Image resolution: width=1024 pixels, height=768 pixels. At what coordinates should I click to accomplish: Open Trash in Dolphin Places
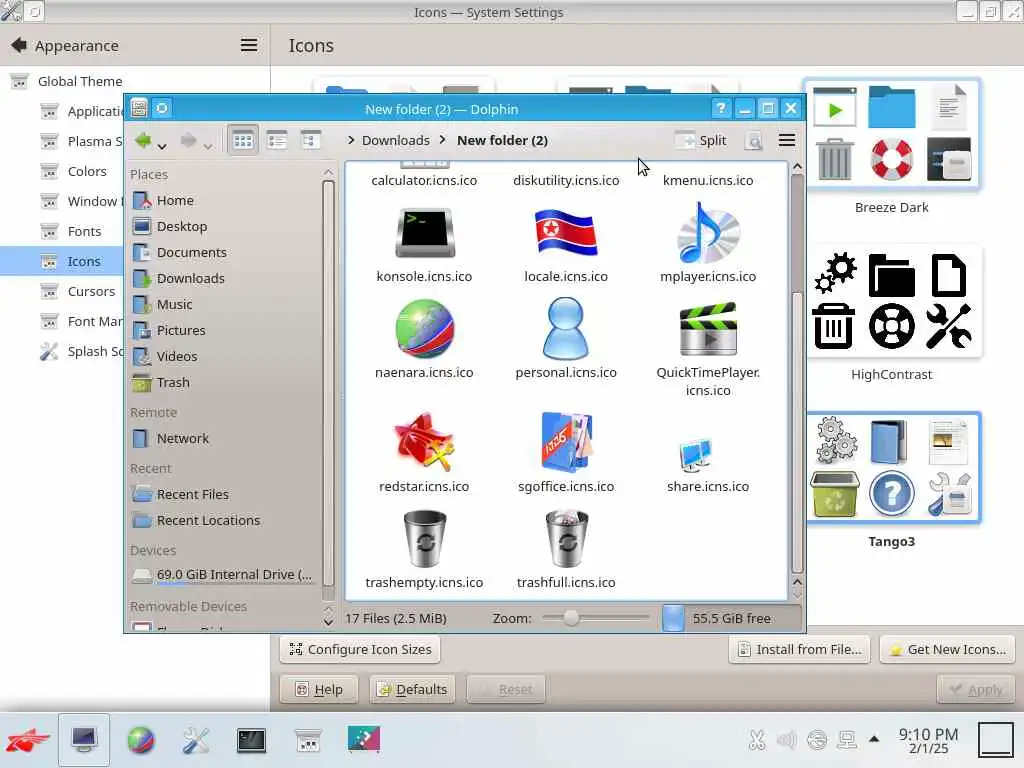(172, 383)
